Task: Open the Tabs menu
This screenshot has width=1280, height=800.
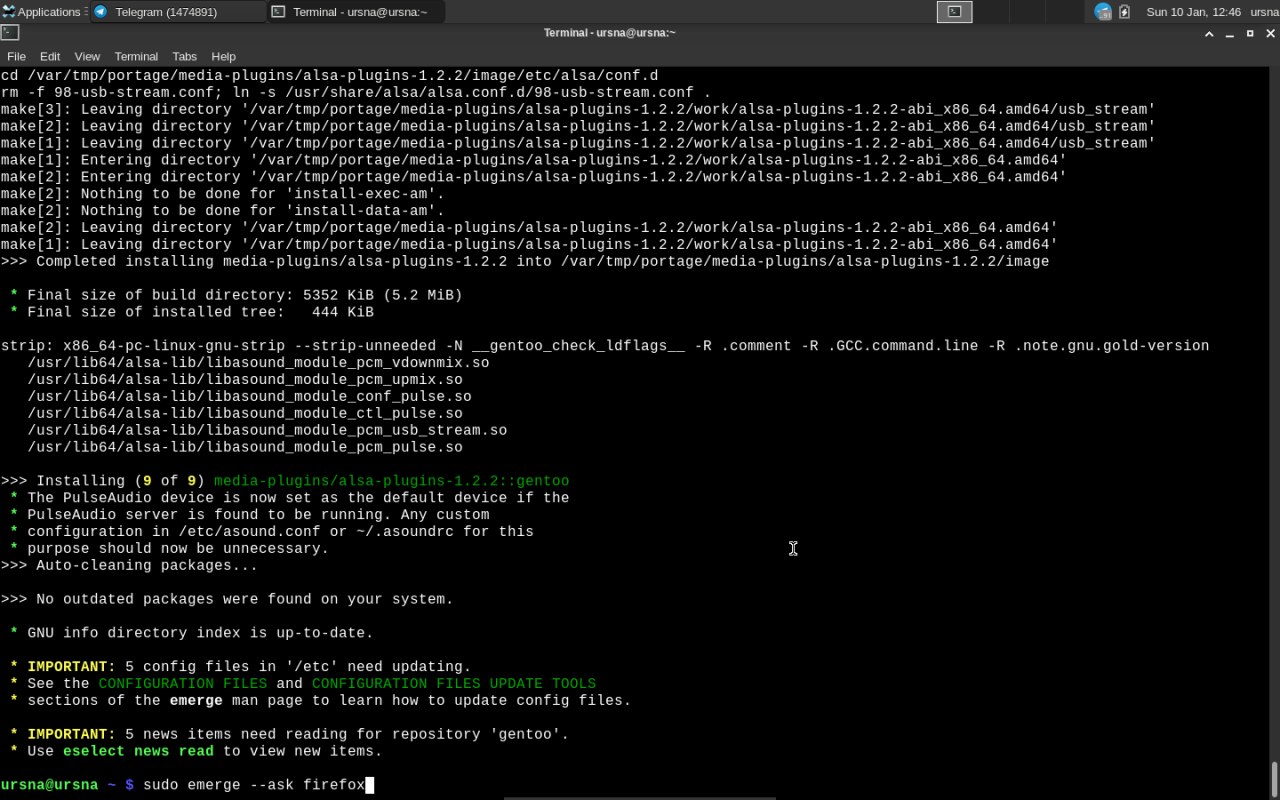Action: pyautogui.click(x=184, y=56)
